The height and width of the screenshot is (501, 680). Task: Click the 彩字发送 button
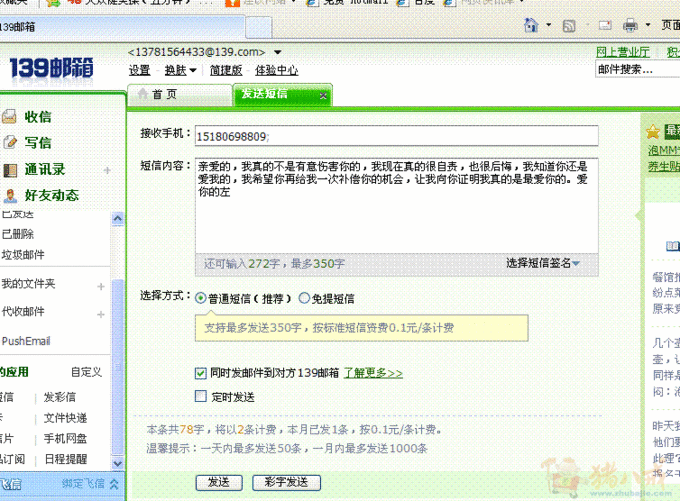click(x=286, y=482)
